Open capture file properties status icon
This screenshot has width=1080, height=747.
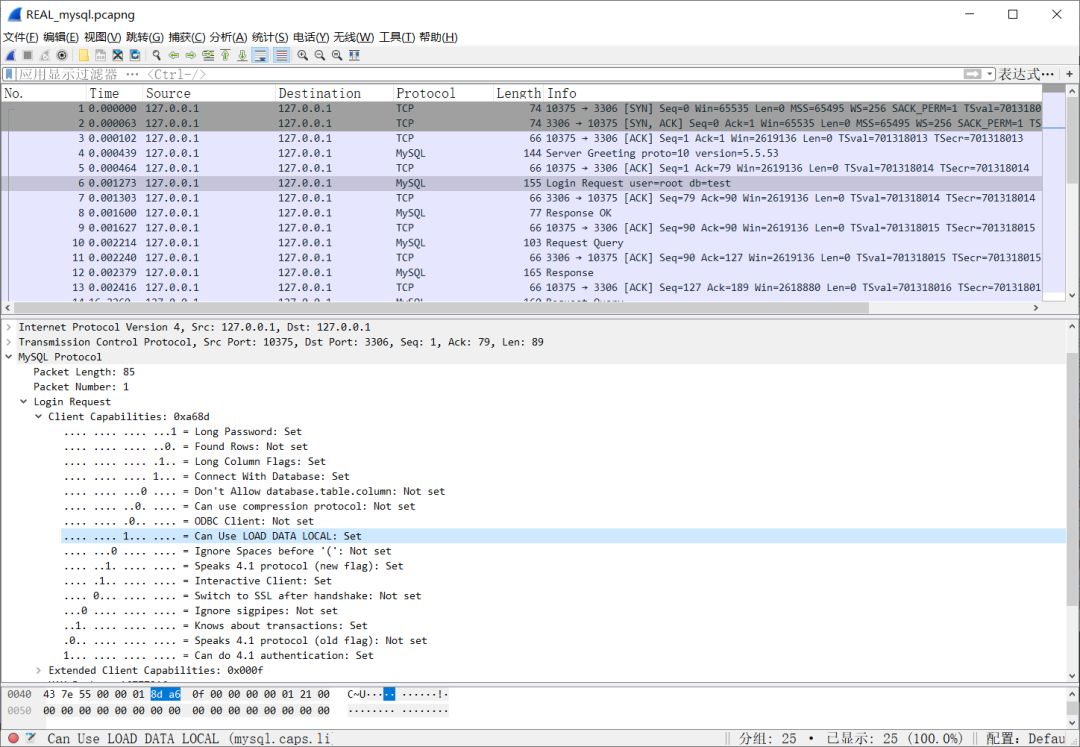pos(30,738)
